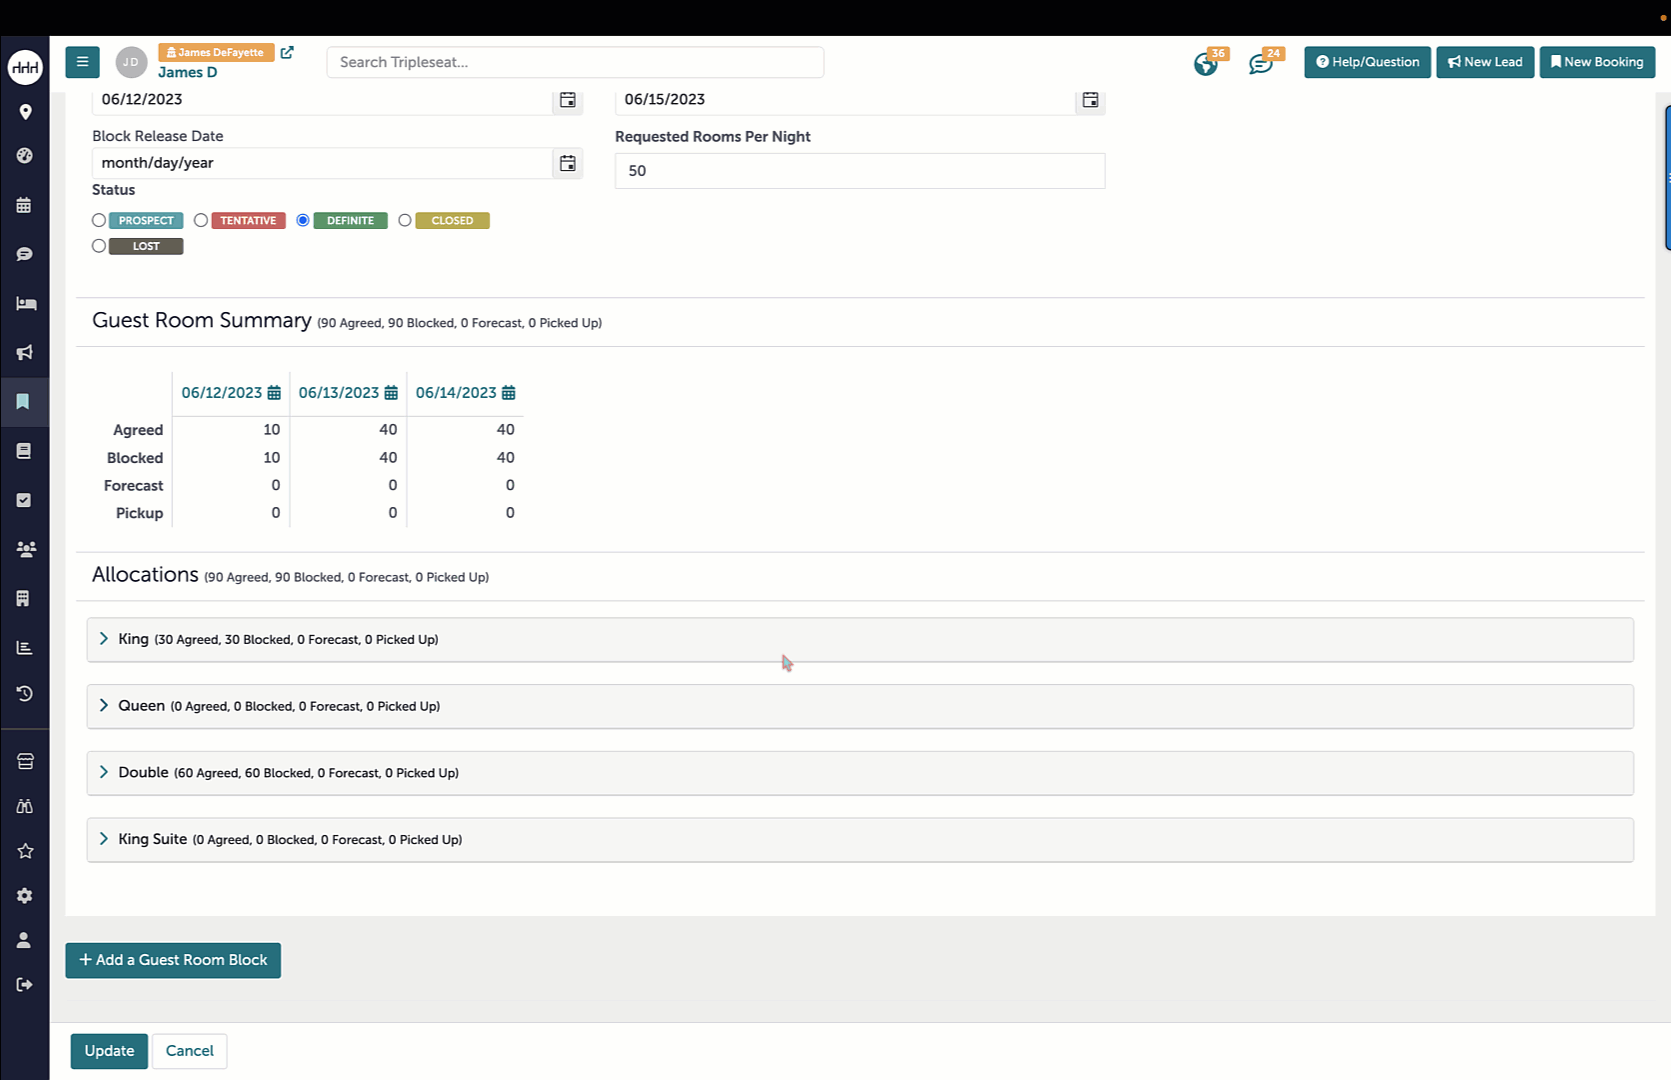Open the bookmark item in sidebar
The width and height of the screenshot is (1671, 1080).
tap(25, 402)
